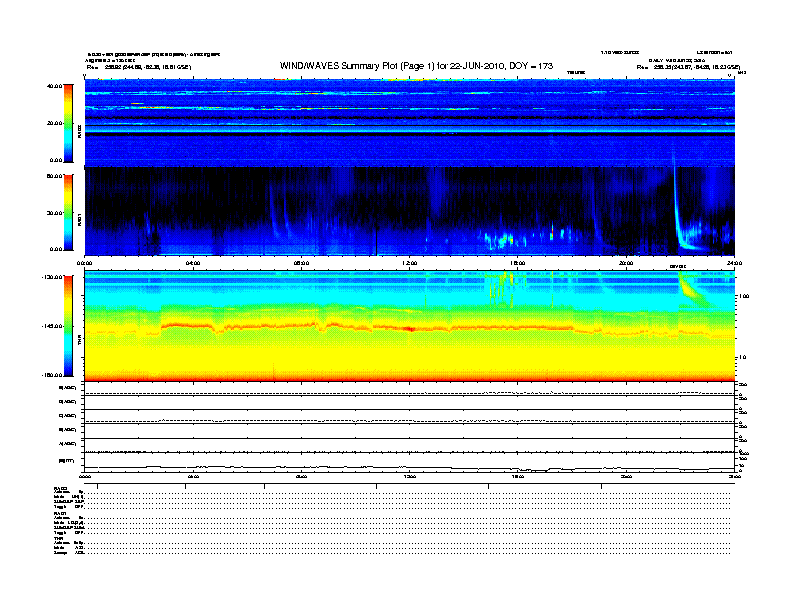Click the 24:00 tick label under RAD1 spectrogram

[x=734, y=263]
